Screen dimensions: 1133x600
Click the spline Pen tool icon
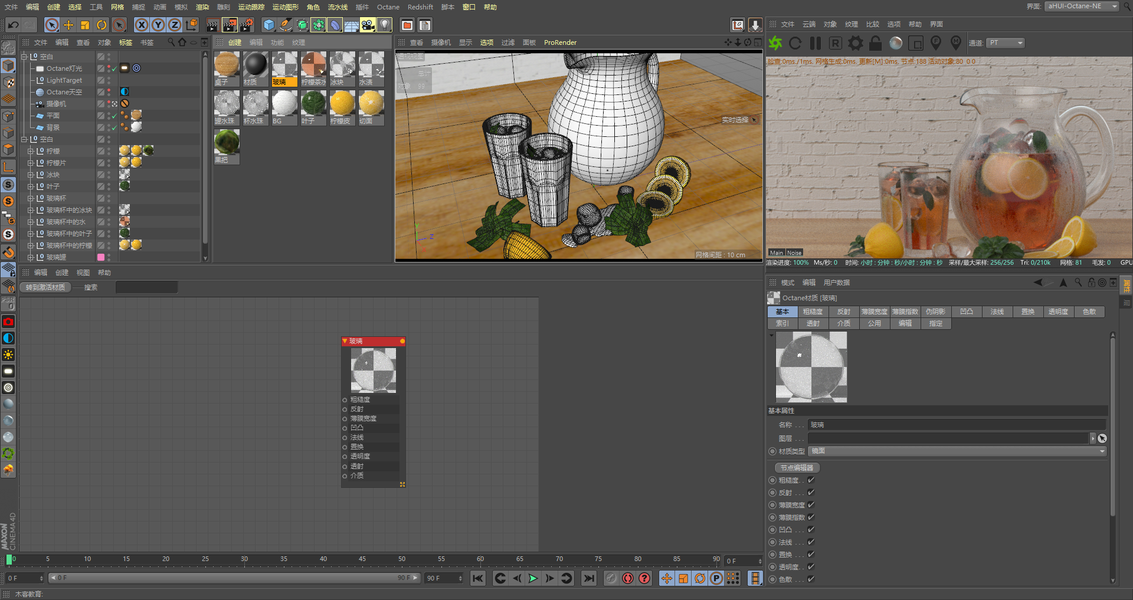tap(285, 25)
